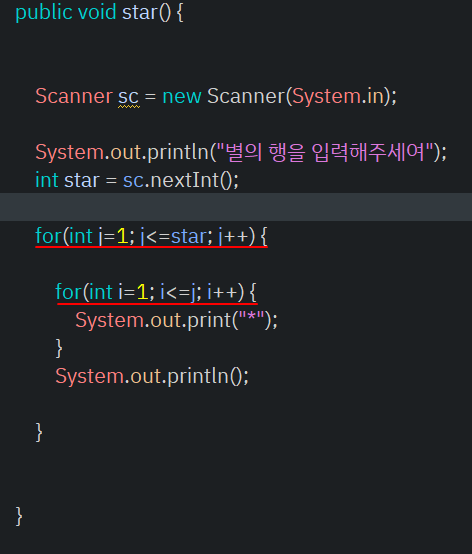472x554 pixels.
Task: Click the System.out.print("*") statement
Action: pos(177,320)
